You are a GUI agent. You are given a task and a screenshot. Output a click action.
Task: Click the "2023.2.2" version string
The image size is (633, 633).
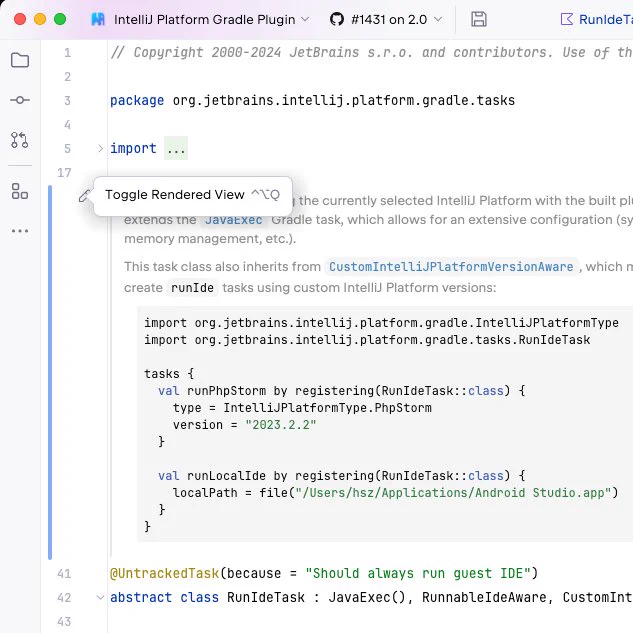coord(281,425)
